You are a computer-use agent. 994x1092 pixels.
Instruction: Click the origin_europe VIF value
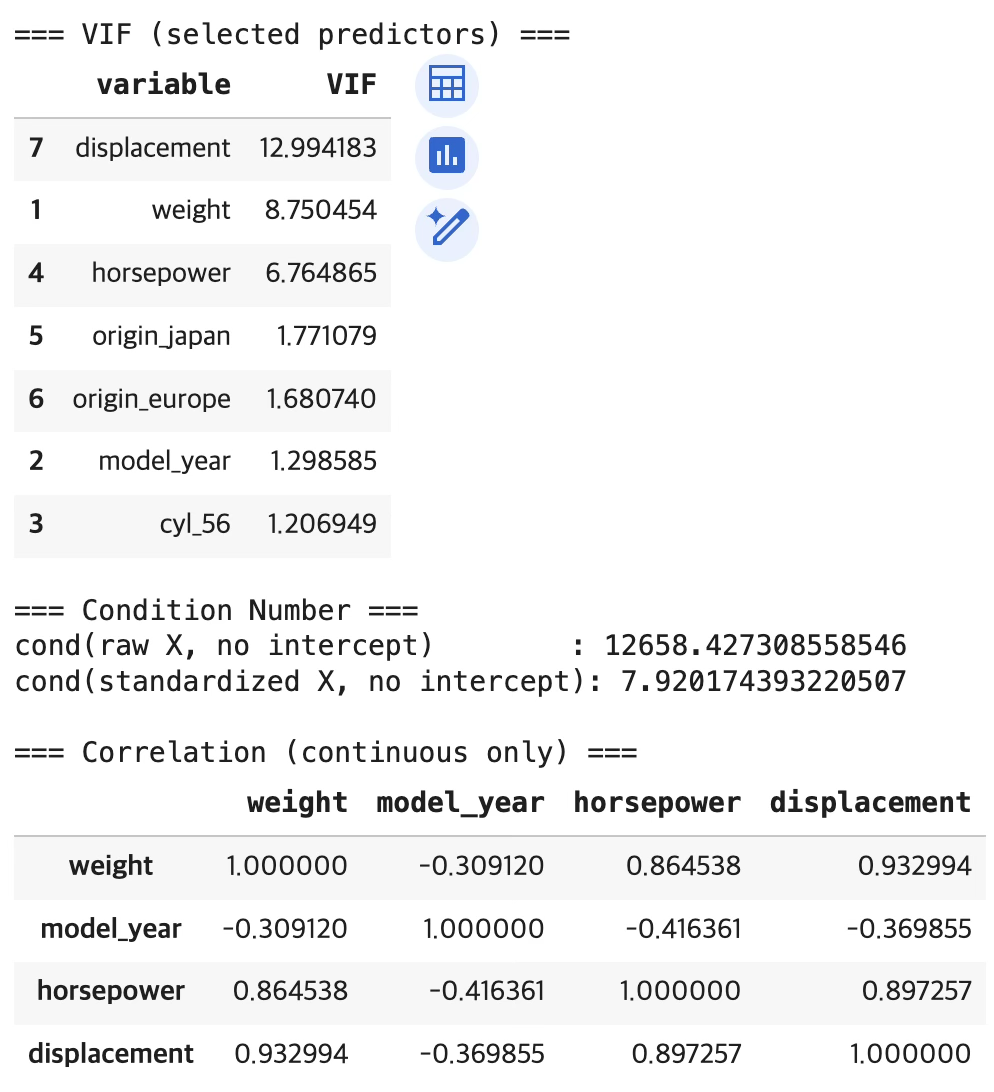[320, 399]
